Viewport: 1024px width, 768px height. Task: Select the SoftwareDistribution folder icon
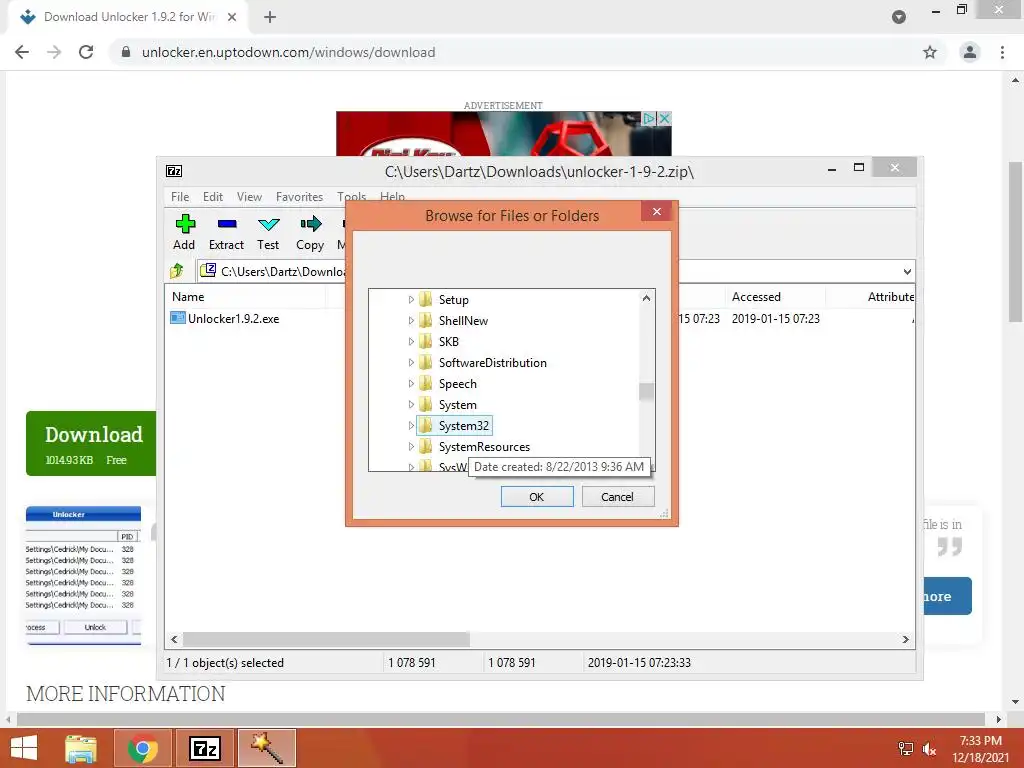[x=426, y=362]
